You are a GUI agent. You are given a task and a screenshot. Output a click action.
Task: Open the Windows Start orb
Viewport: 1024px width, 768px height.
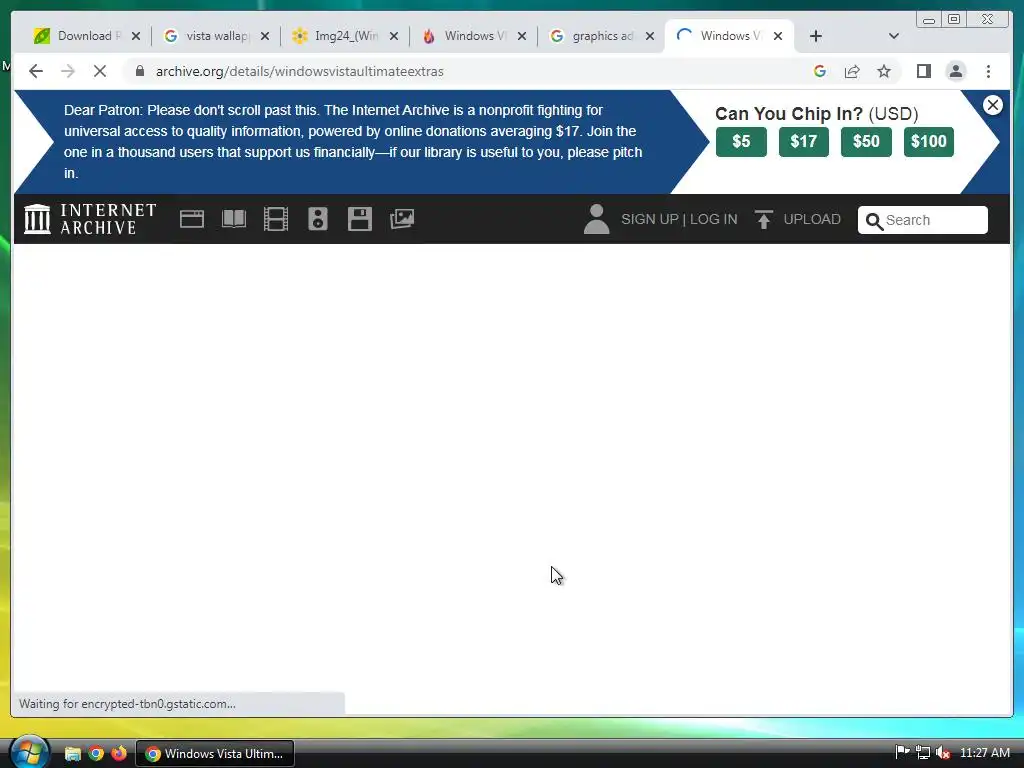pyautogui.click(x=29, y=752)
